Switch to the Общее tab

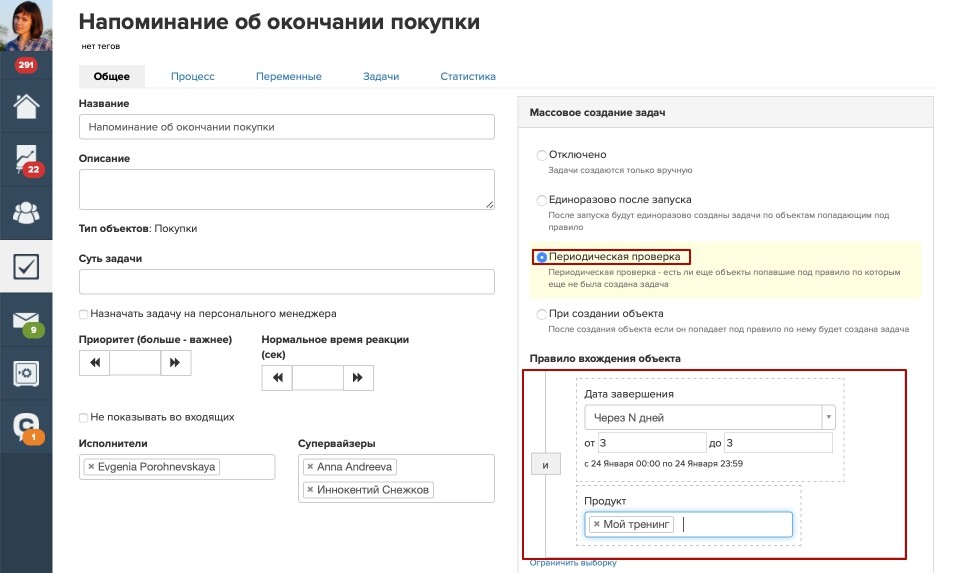(112, 76)
